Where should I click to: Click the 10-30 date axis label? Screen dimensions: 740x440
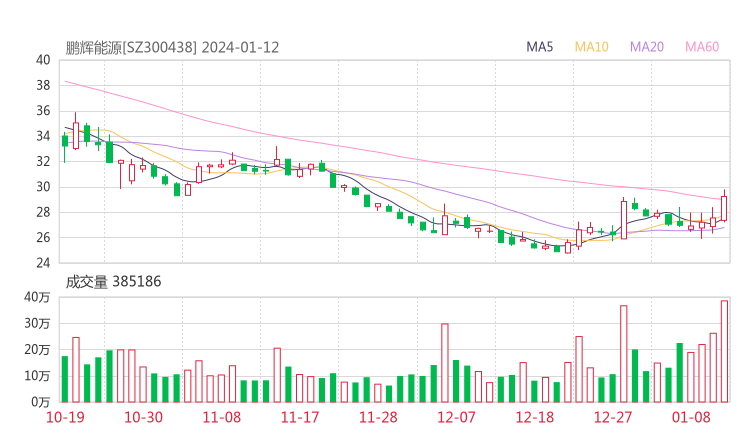tap(143, 417)
